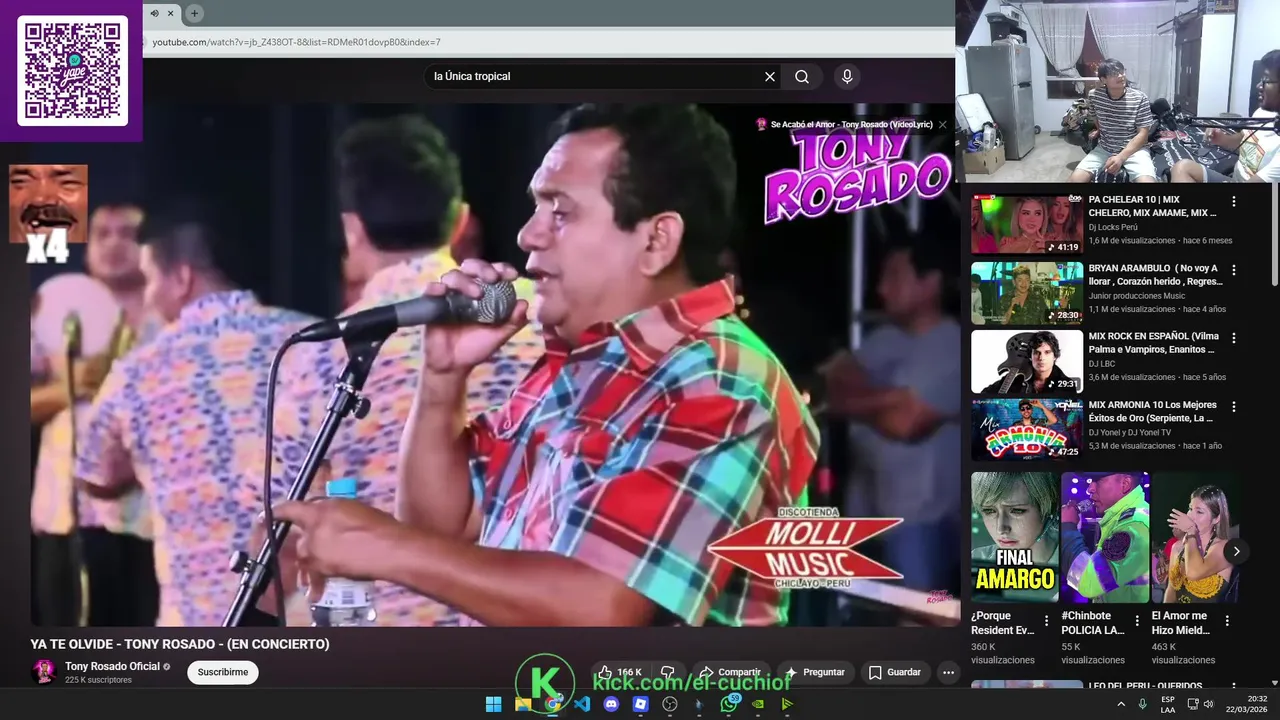Open options menu for PA CHELEAR 10 video
The height and width of the screenshot is (720, 1280).
[x=1233, y=201]
